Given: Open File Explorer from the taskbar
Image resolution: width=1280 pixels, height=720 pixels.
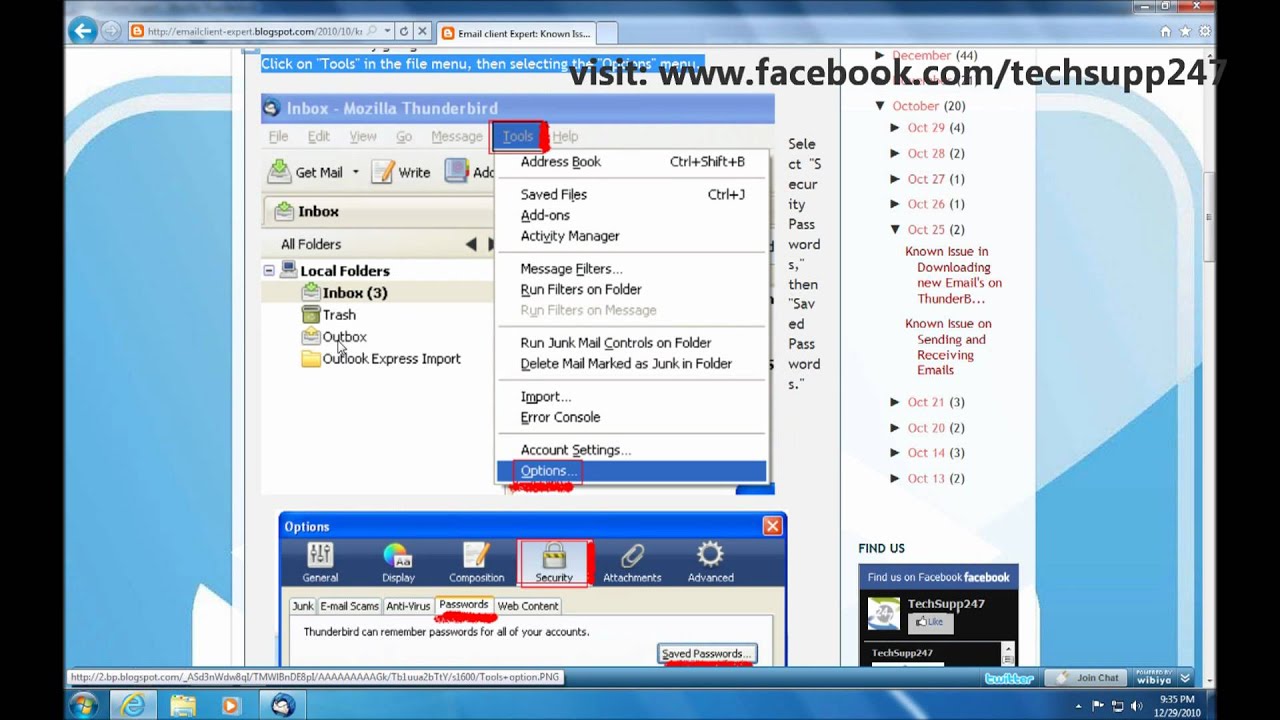Looking at the screenshot, I should (x=183, y=705).
